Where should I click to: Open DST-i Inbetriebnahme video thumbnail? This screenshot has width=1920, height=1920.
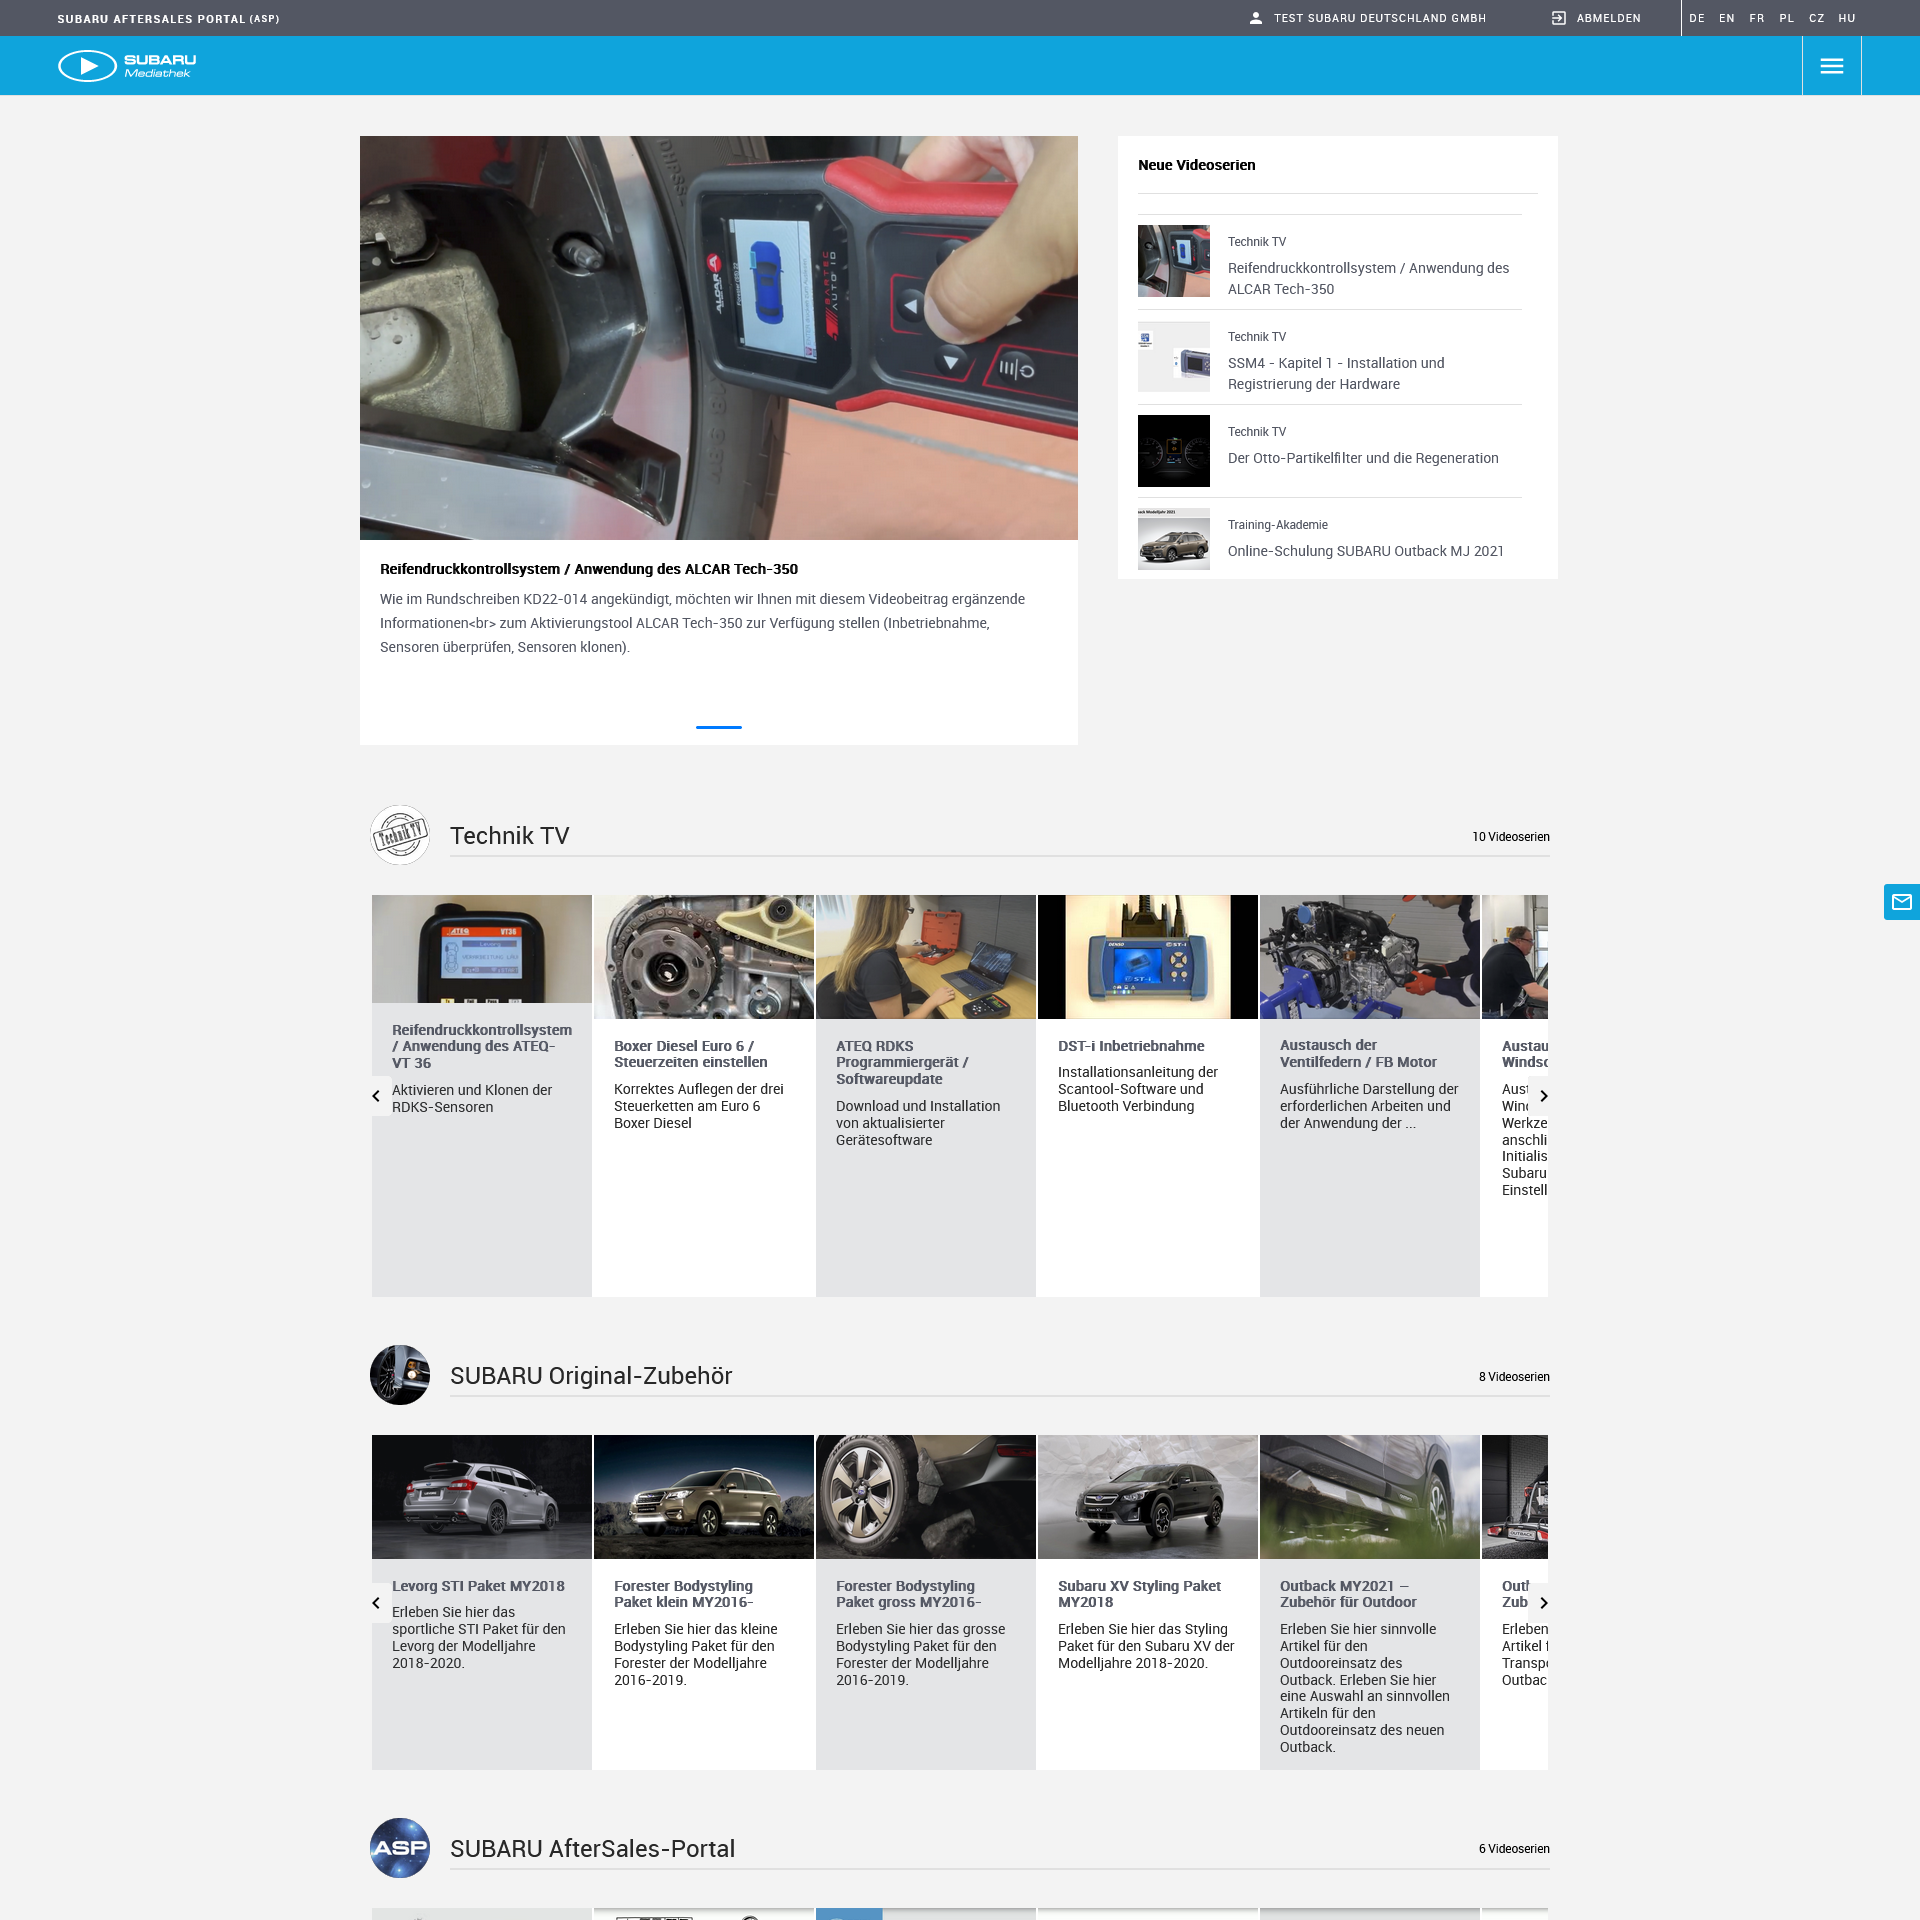click(x=1147, y=957)
